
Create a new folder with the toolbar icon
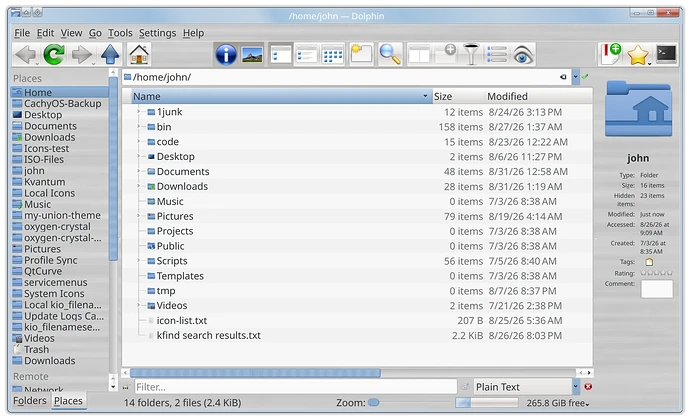coord(361,55)
